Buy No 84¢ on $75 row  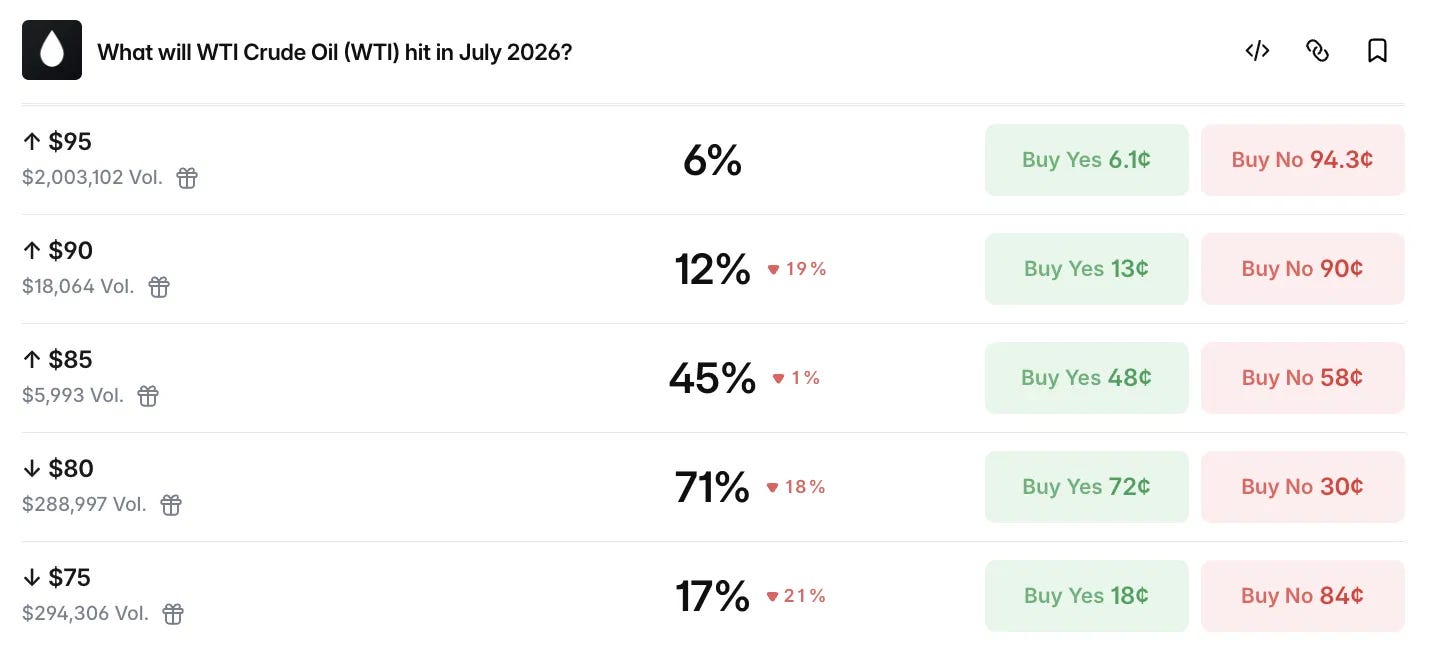pos(1302,596)
